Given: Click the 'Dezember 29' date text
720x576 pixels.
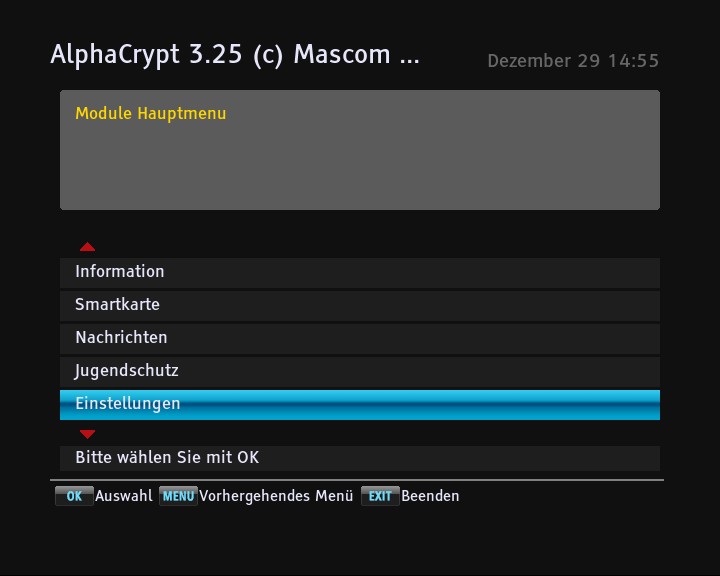Looking at the screenshot, I should point(543,61).
